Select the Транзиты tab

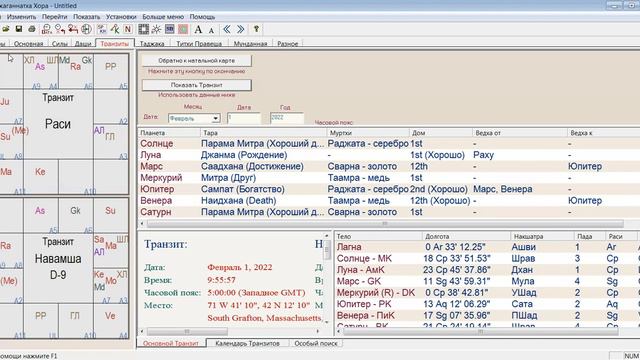point(114,44)
